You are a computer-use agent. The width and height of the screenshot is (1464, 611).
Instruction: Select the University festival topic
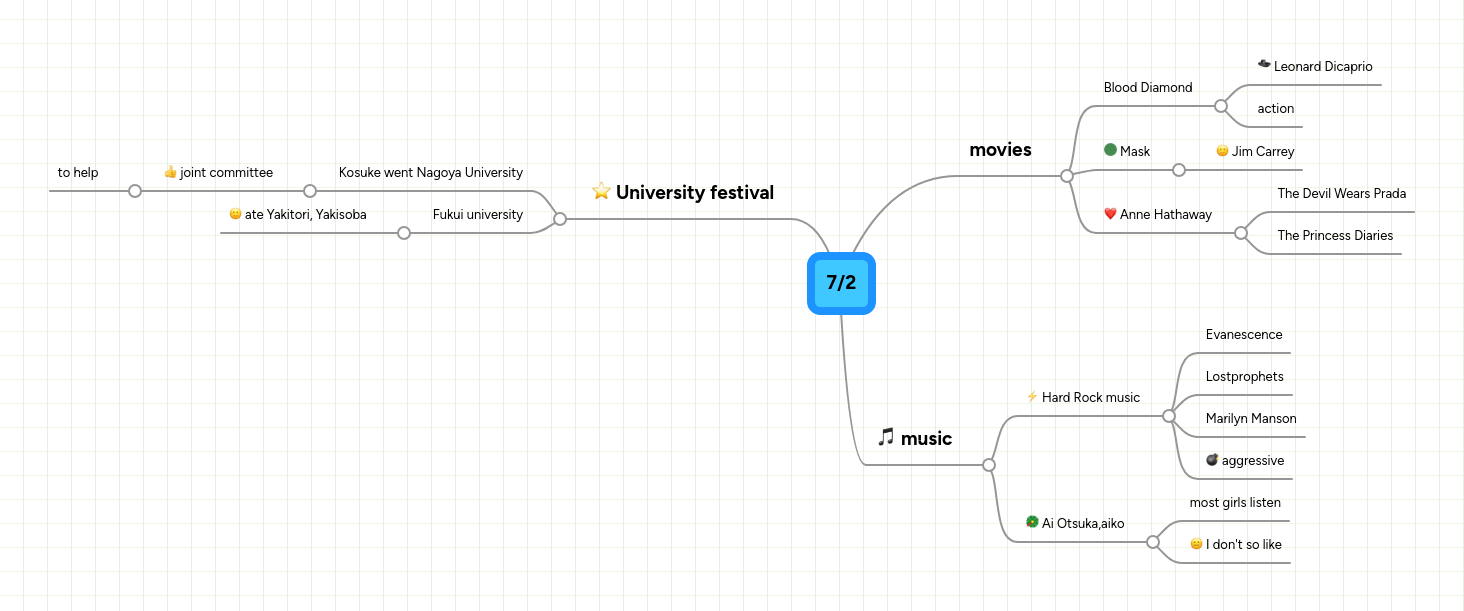pos(695,192)
